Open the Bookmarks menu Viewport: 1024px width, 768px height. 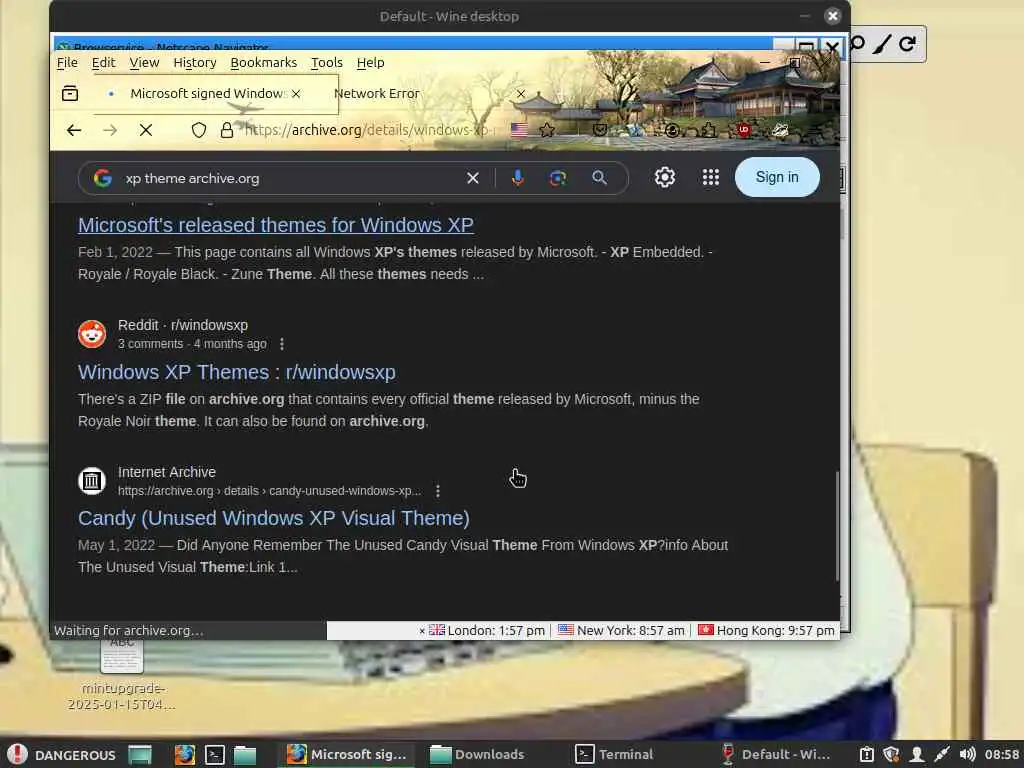coord(264,63)
